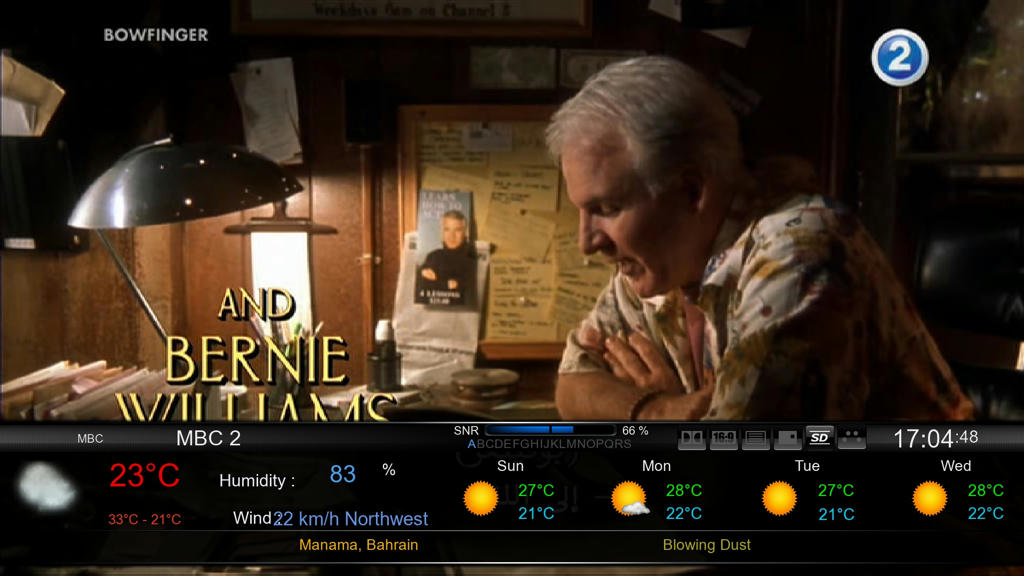Click Monday's low temperature 22°C

[x=684, y=514]
